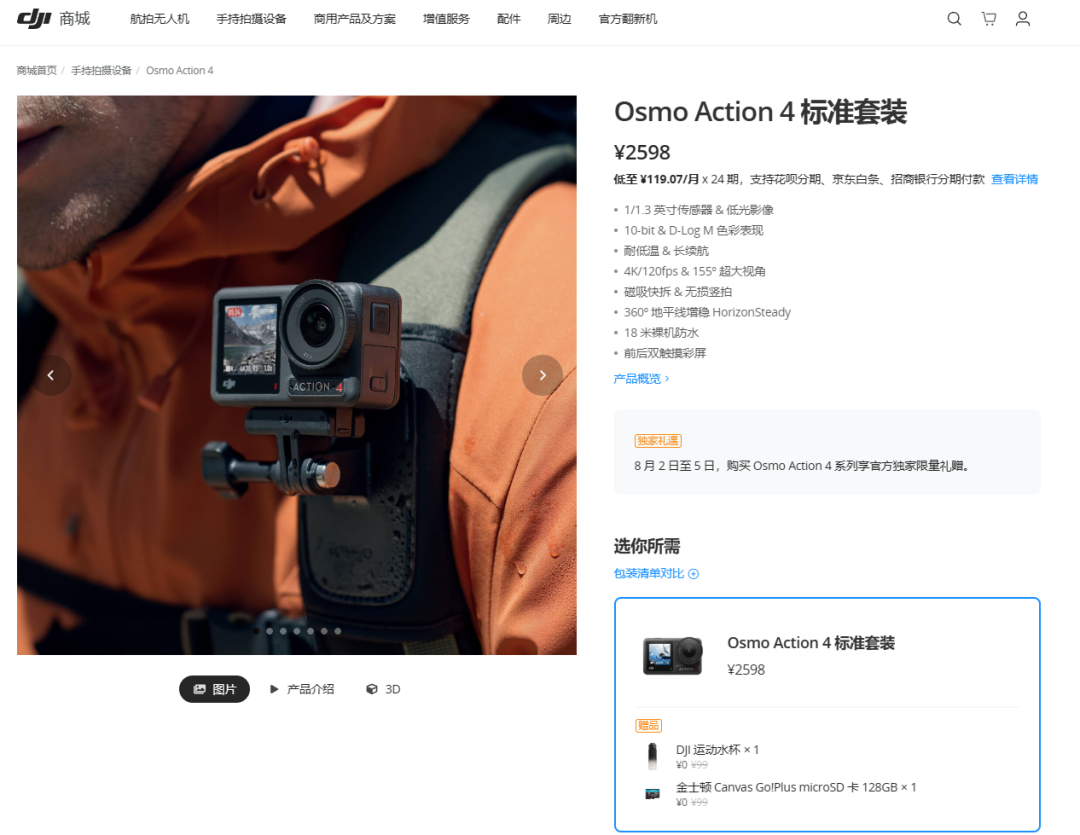Open the 航拍无人机 menu
This screenshot has height=835, width=1080.
[x=160, y=19]
